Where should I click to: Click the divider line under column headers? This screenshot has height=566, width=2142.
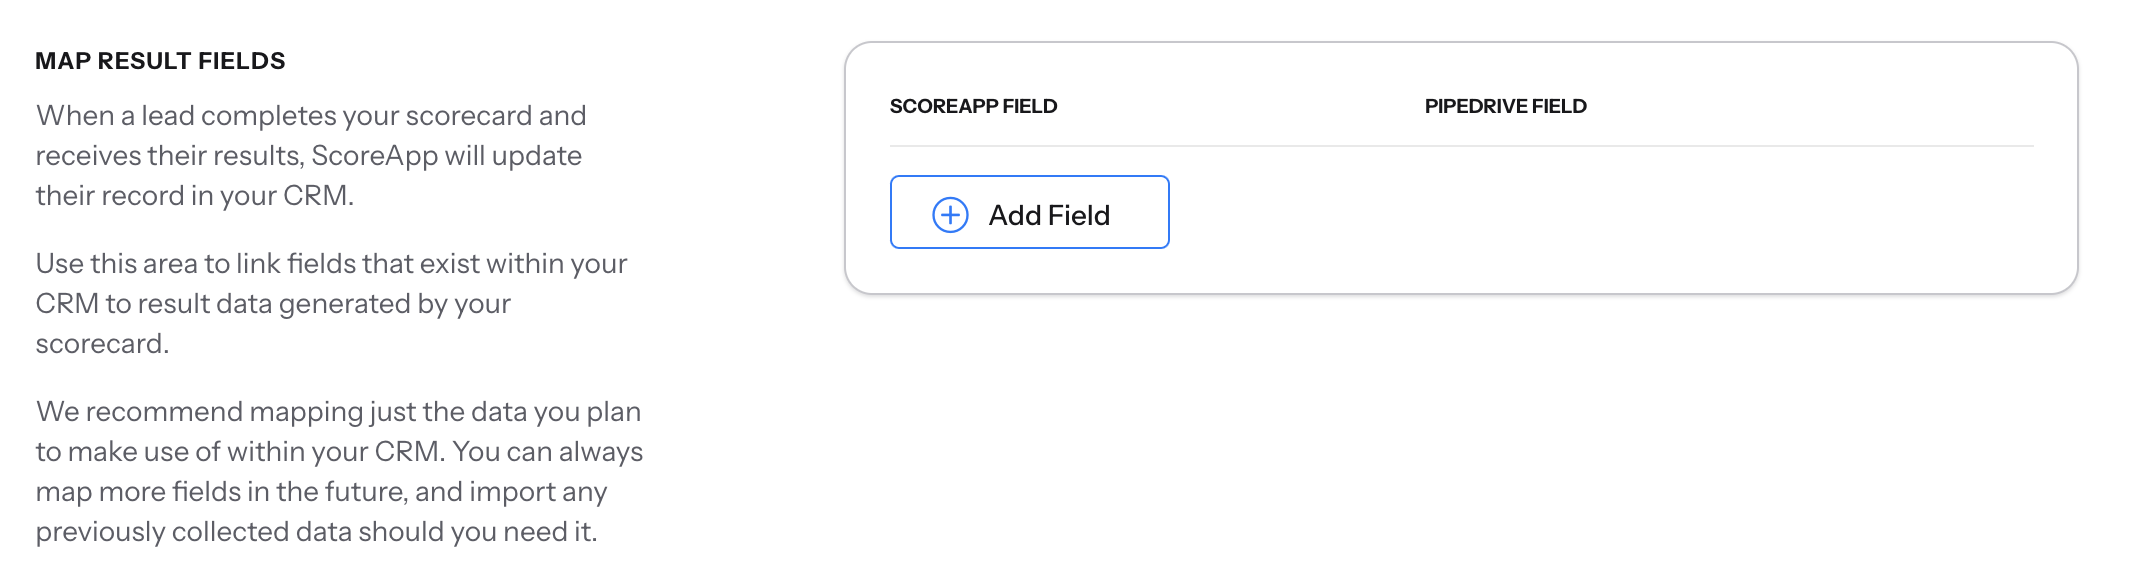(x=1460, y=146)
